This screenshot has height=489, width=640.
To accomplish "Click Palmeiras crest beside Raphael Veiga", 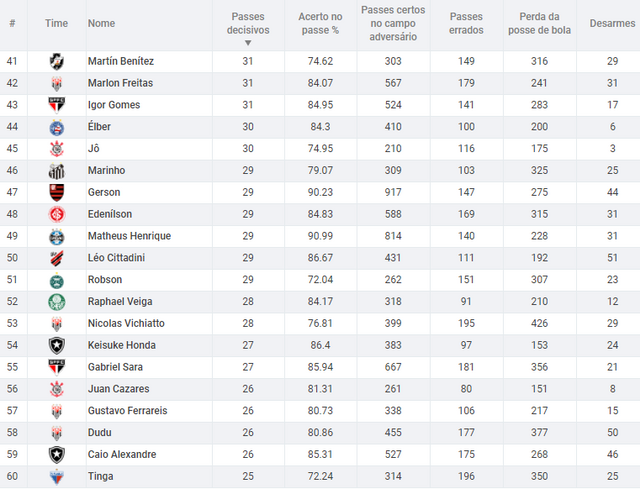I will [57, 302].
